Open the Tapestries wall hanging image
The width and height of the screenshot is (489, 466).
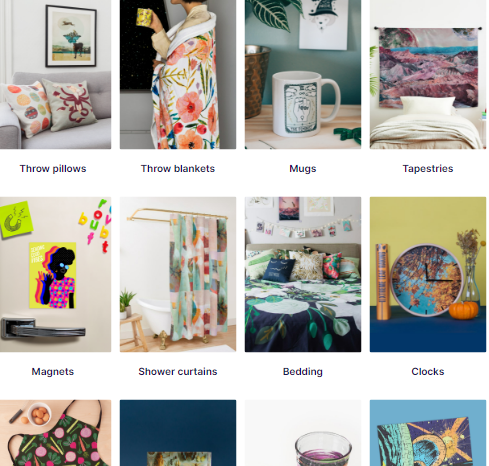click(x=428, y=74)
